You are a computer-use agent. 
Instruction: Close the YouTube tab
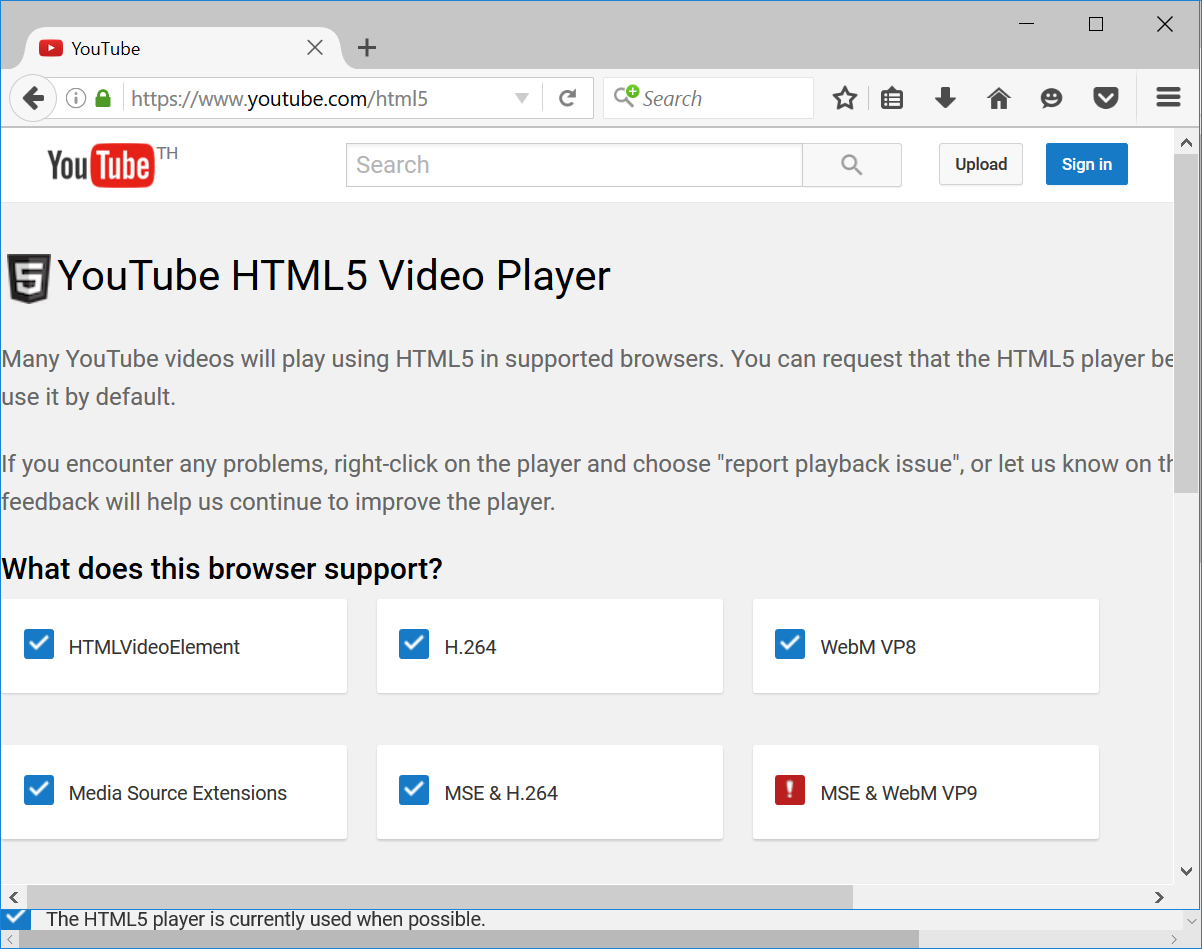pos(314,47)
